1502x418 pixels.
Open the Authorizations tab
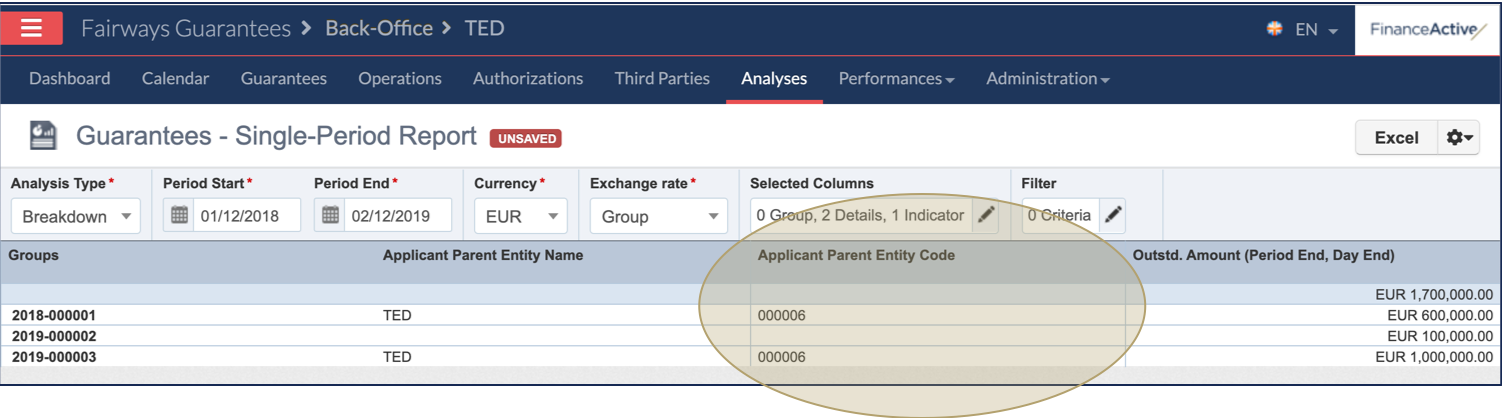(528, 78)
